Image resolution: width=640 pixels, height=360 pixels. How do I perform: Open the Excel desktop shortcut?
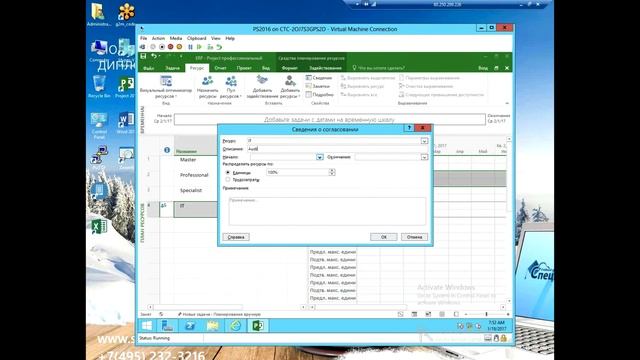pos(99,227)
